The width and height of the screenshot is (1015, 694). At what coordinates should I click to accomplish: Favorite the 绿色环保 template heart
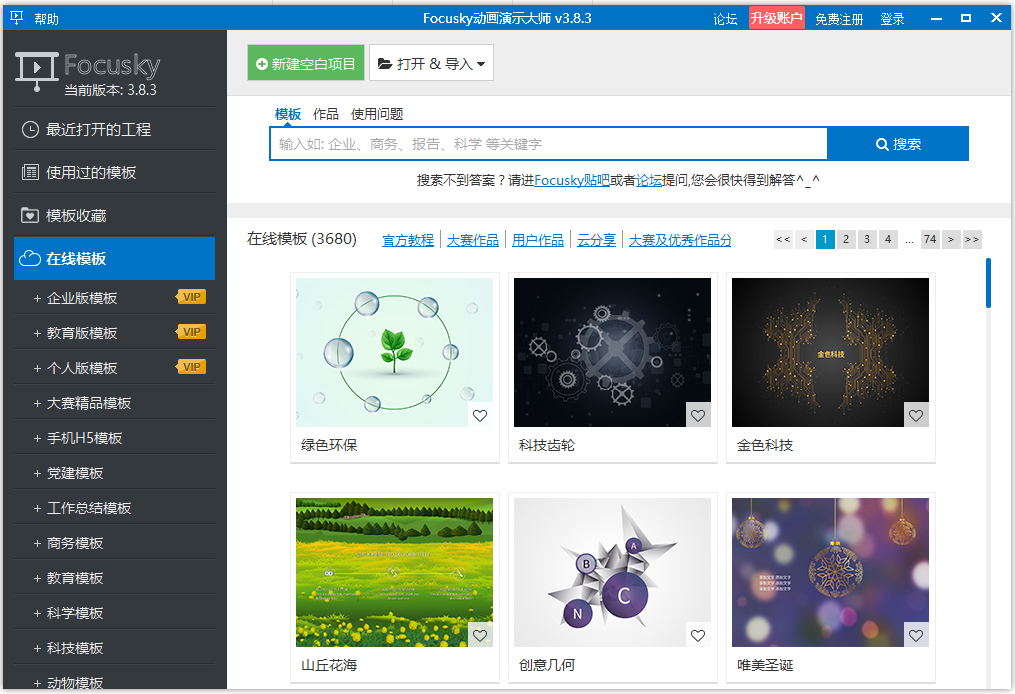(x=480, y=416)
